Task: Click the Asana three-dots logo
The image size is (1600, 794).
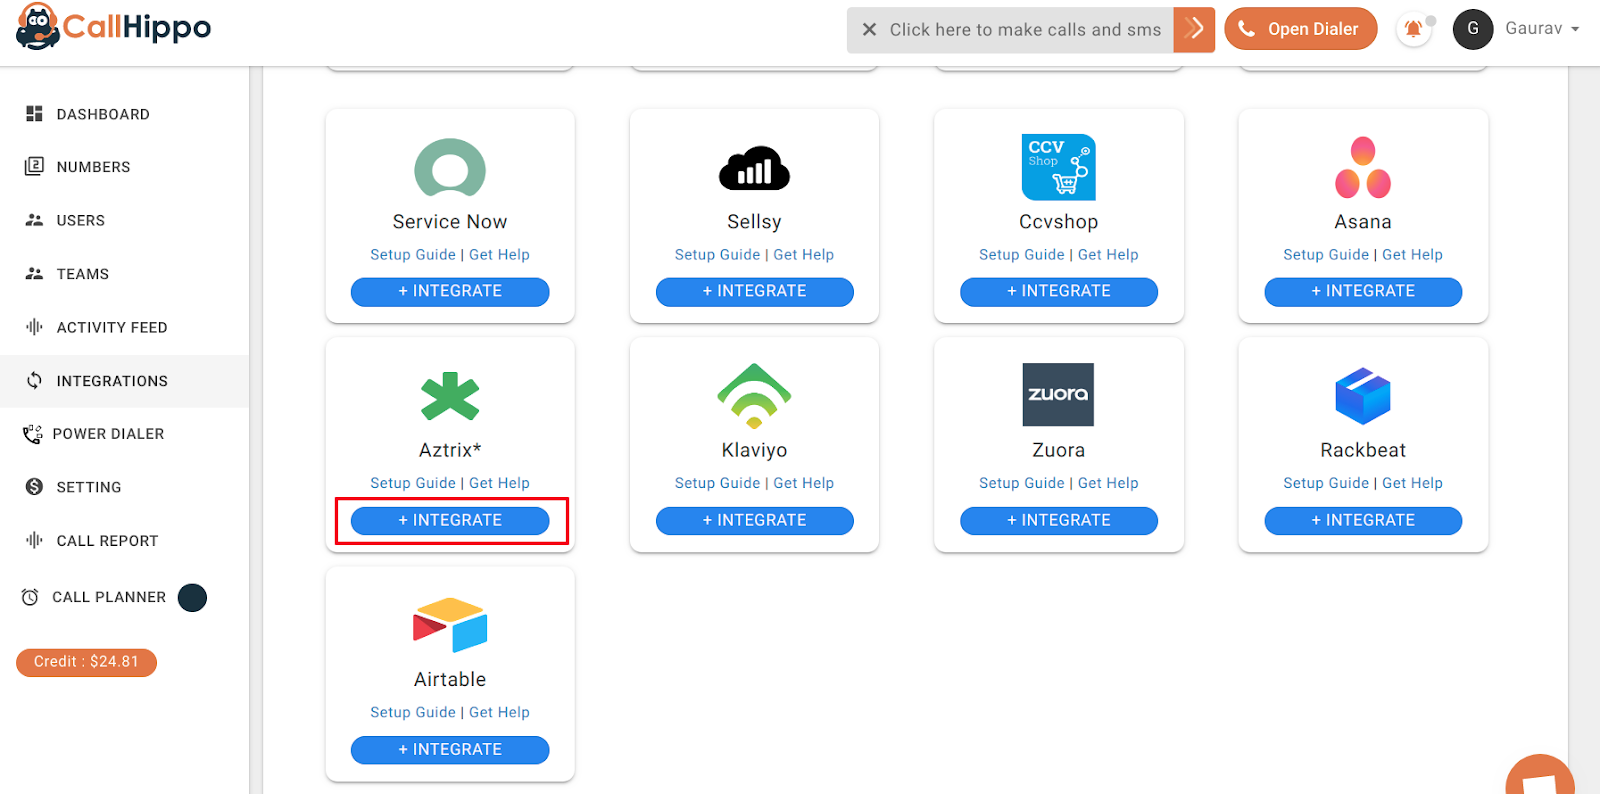Action: coord(1363,167)
